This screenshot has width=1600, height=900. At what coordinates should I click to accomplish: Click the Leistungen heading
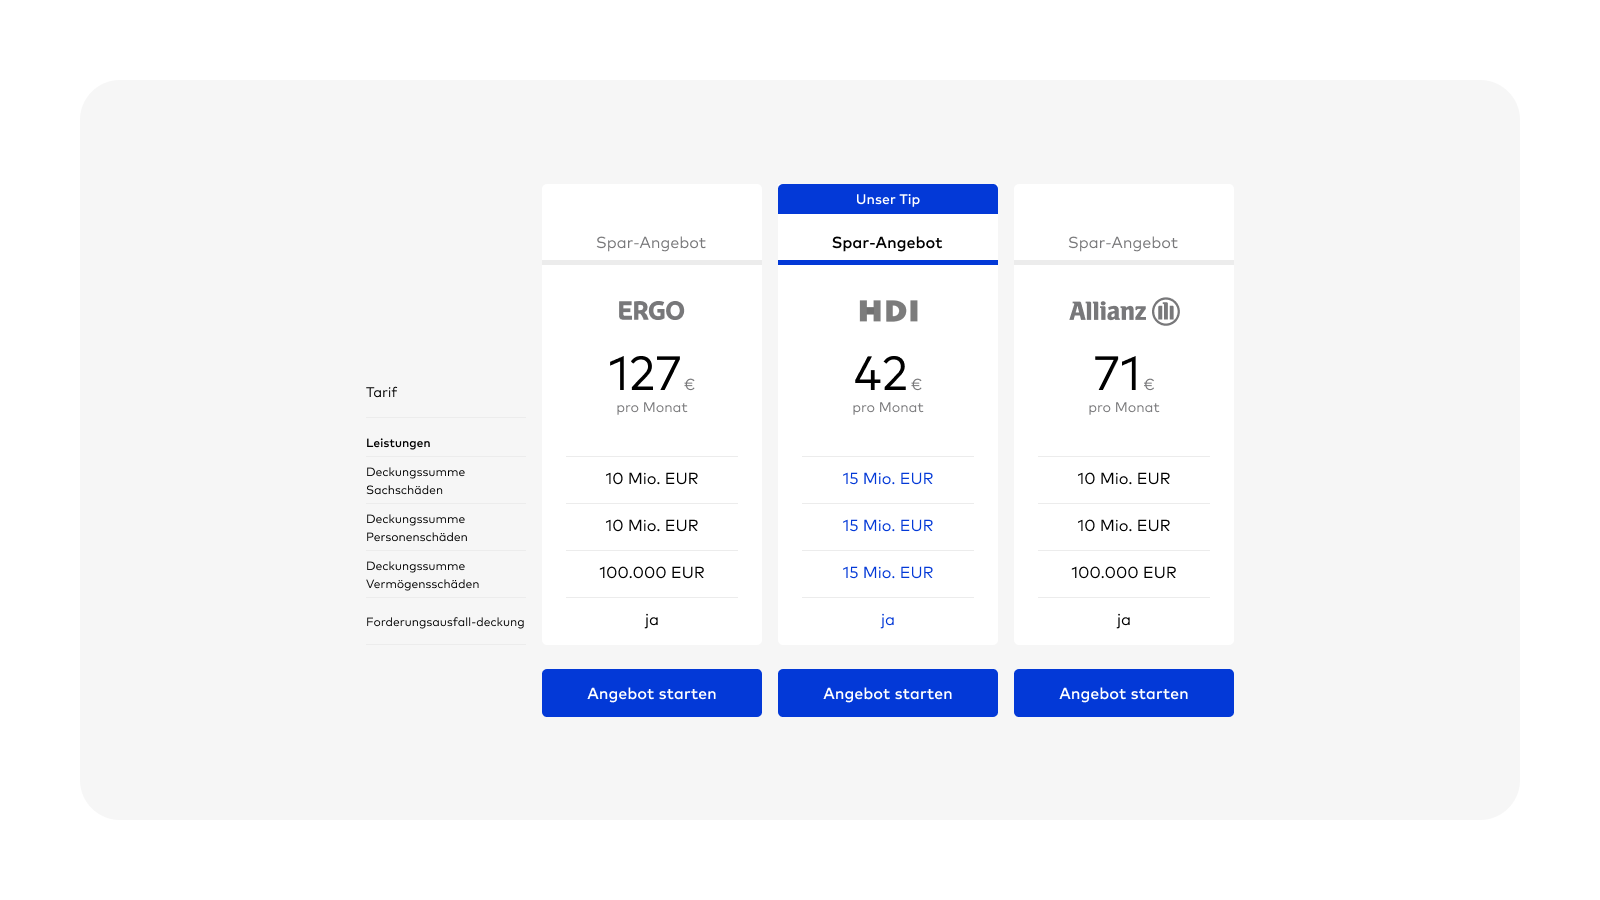[x=398, y=443]
